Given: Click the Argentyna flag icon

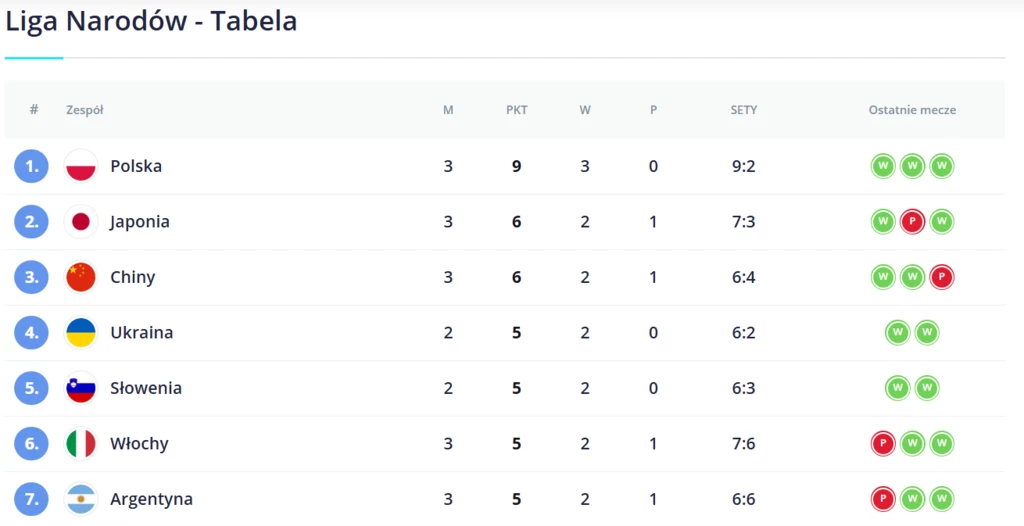Looking at the screenshot, I should tap(81, 499).
